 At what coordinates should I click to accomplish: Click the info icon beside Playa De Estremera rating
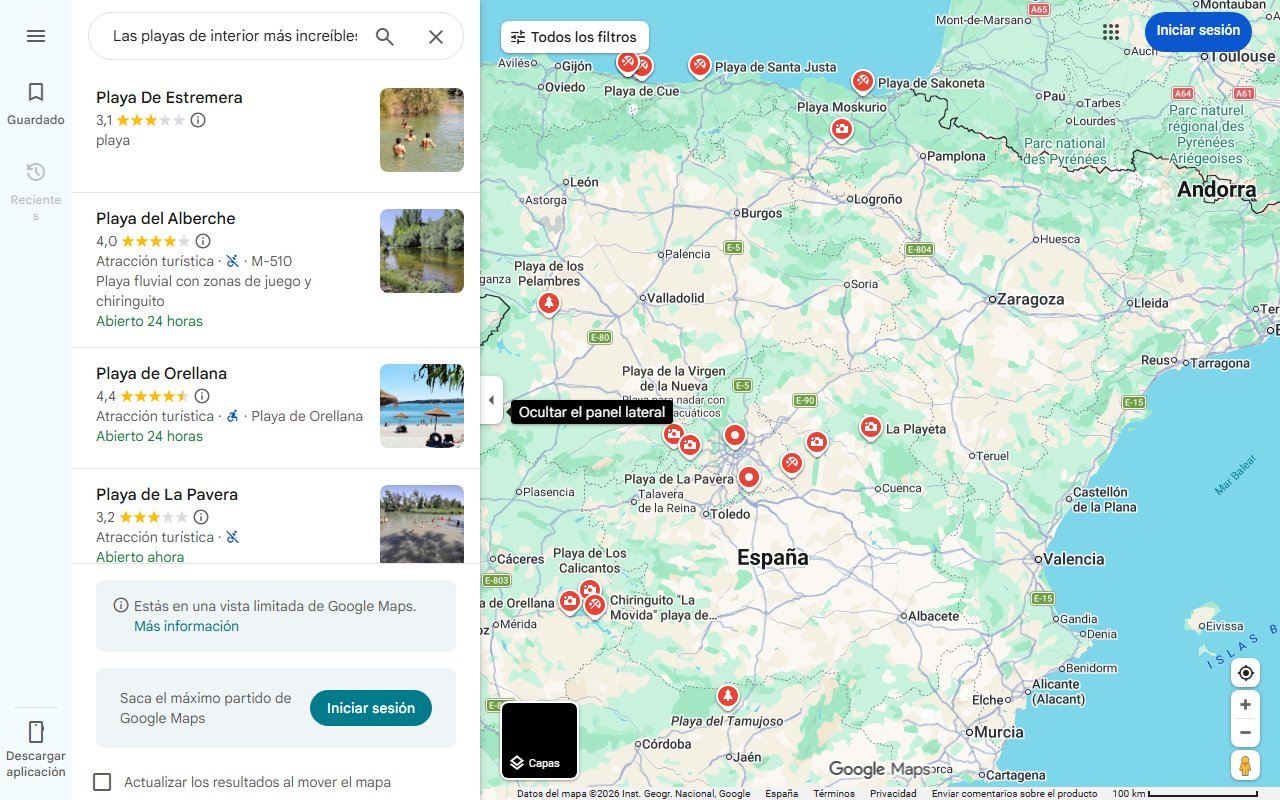click(198, 119)
